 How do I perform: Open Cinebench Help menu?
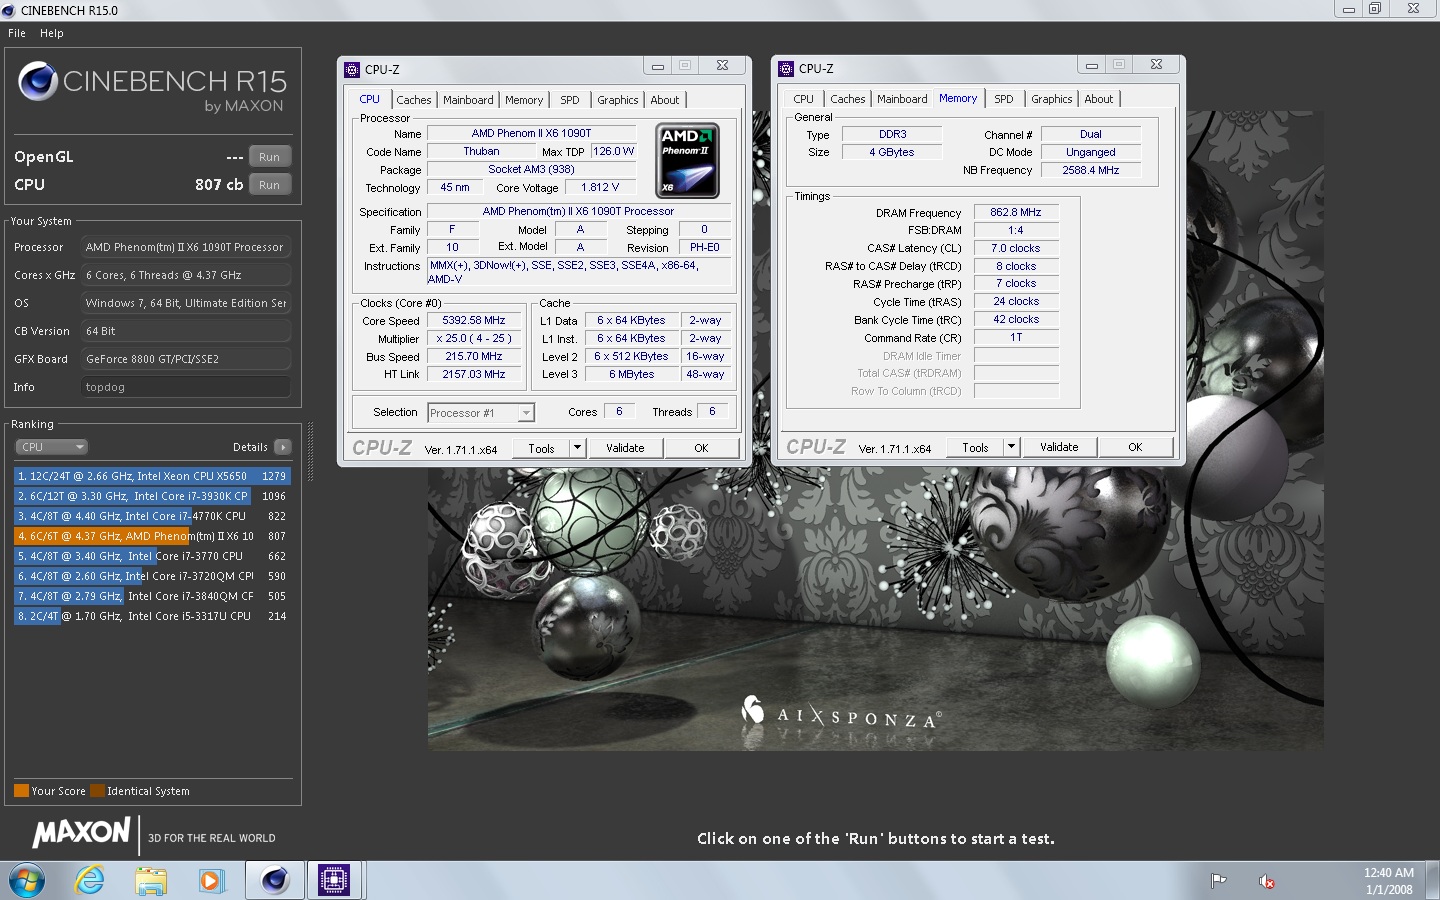(x=52, y=33)
